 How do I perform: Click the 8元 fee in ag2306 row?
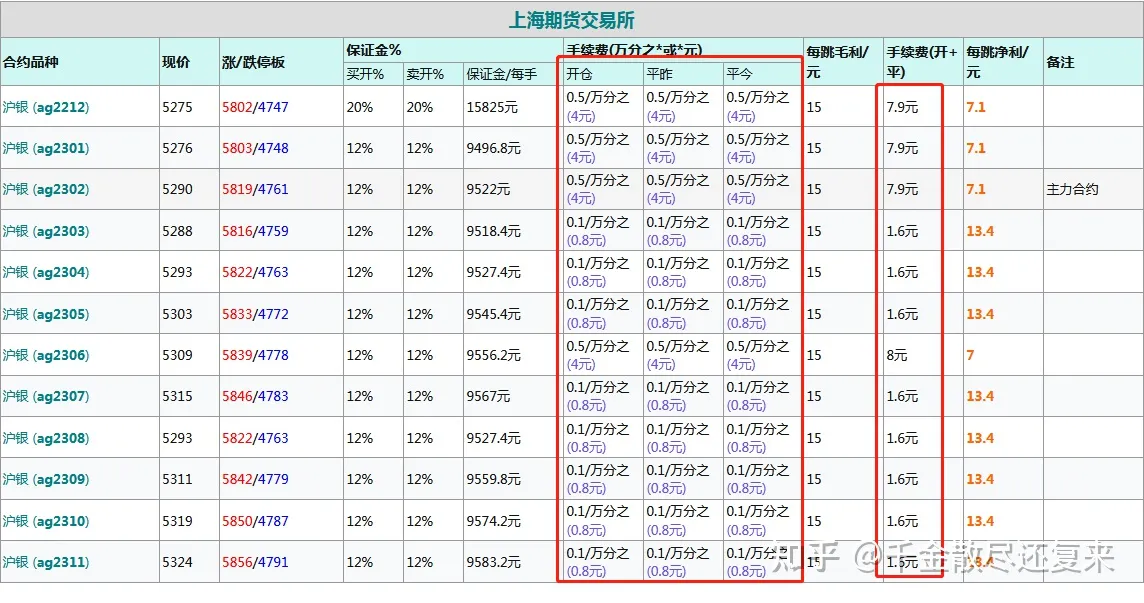pos(897,356)
